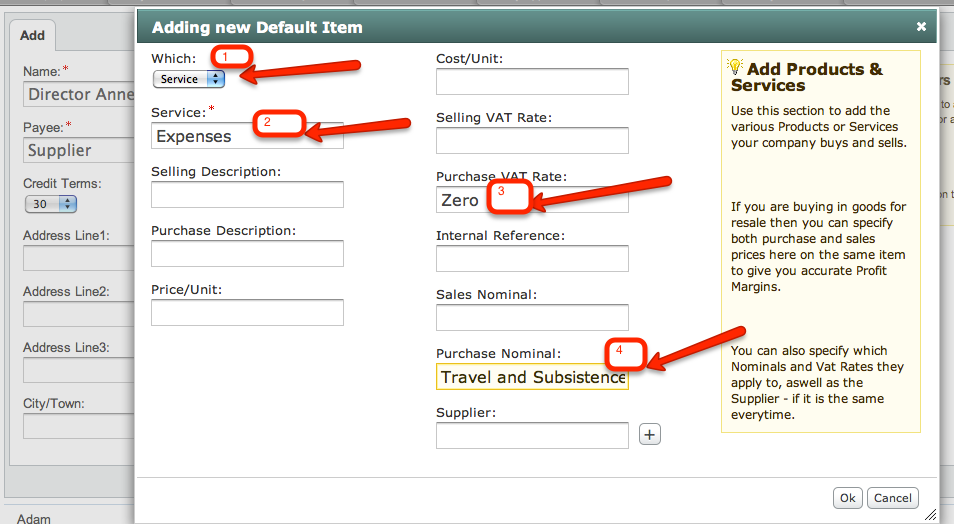This screenshot has height=524, width=954.
Task: Focus the Supplier input in dialog
Action: click(x=532, y=435)
